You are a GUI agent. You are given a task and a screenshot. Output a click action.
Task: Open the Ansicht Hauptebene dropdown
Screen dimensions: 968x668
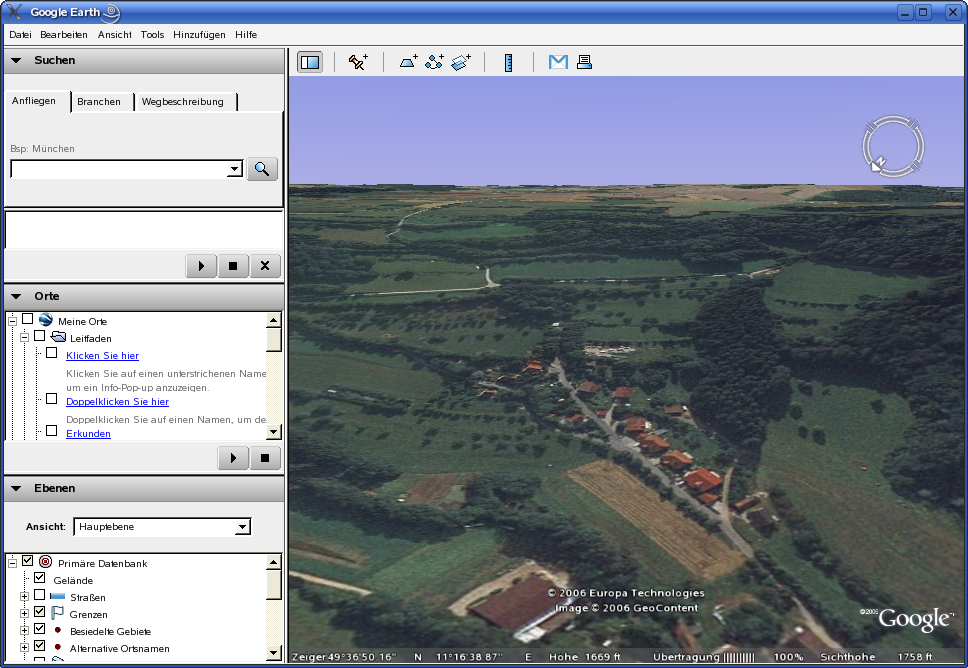pos(162,527)
